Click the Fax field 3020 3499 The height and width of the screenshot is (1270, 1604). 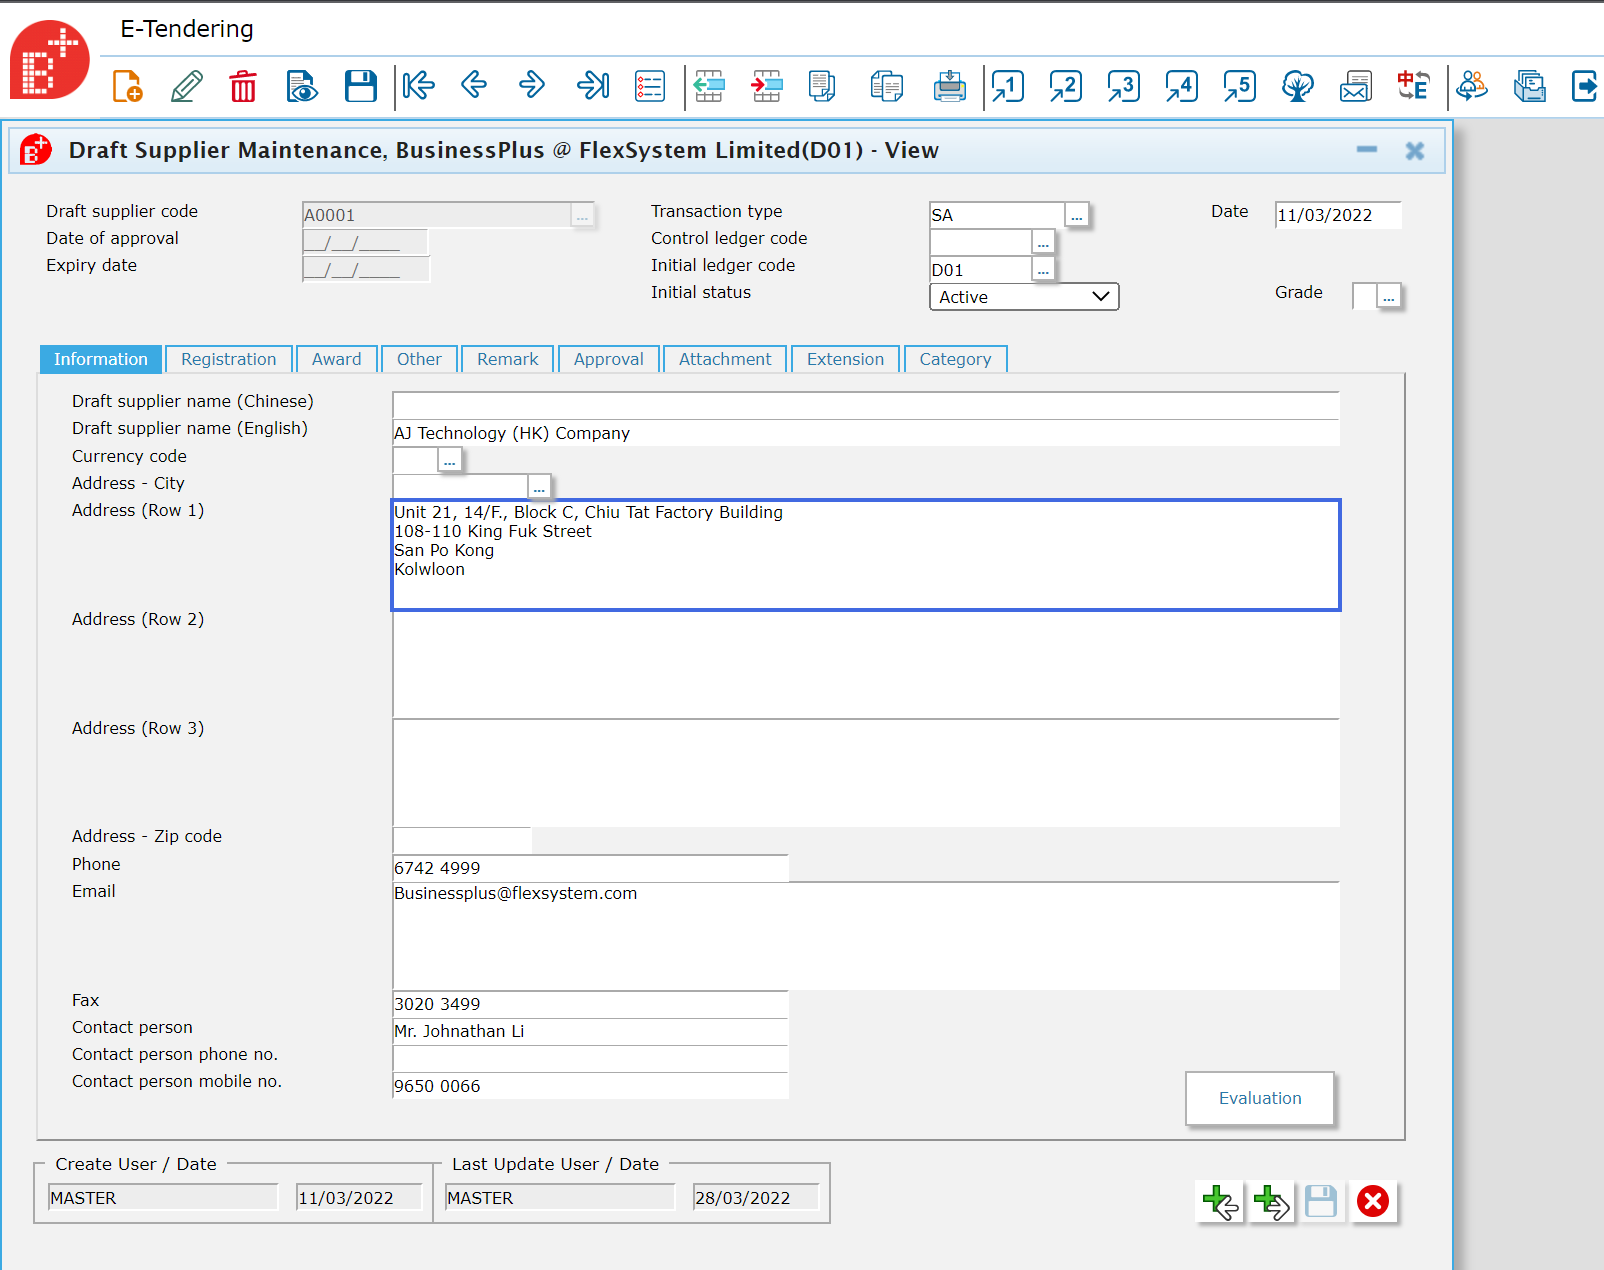591,1004
